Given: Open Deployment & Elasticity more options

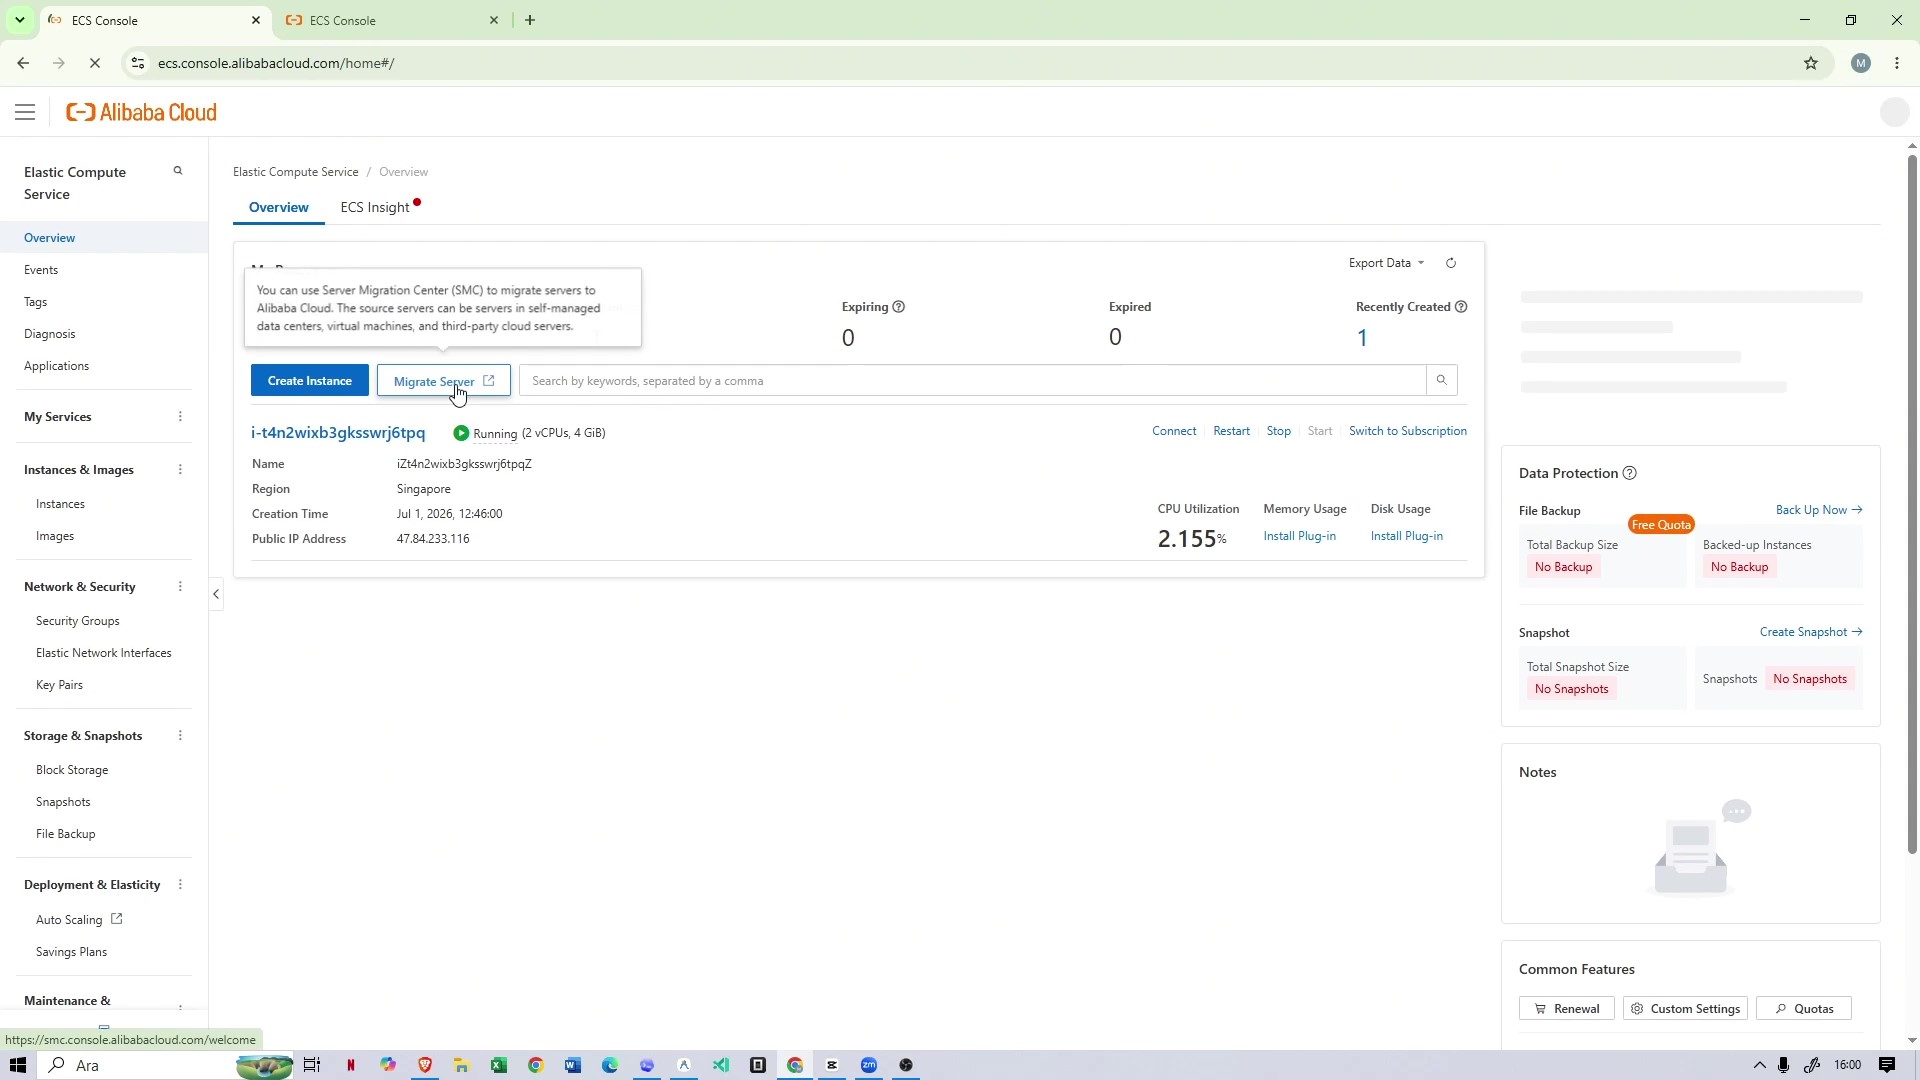Looking at the screenshot, I should 180,884.
